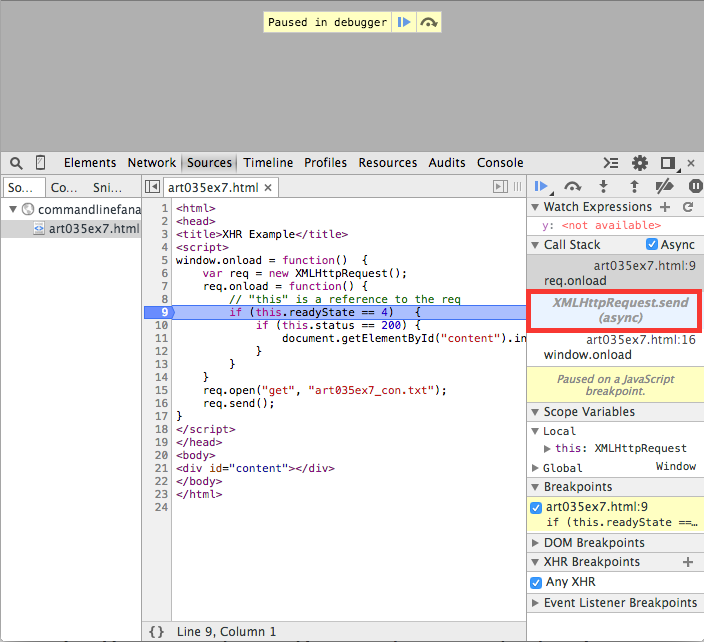Select the commandlinefana domain node
Viewport: 704px width, 642px height.
89,209
